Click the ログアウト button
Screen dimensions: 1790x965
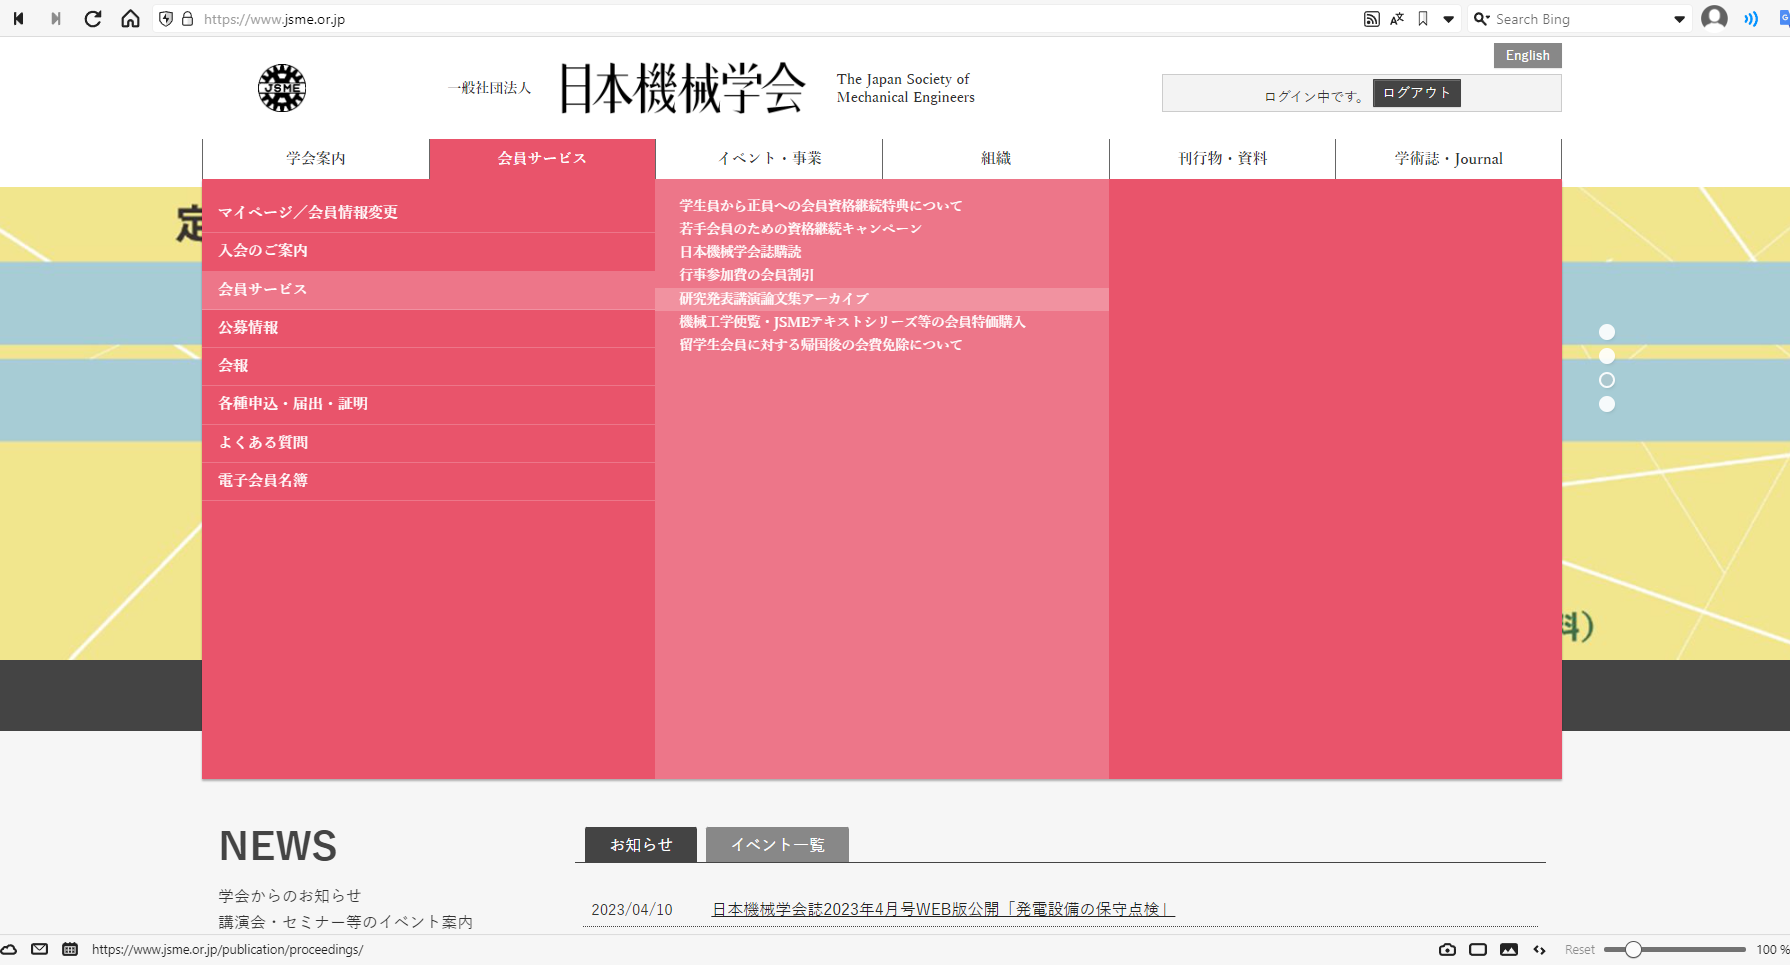[1416, 93]
